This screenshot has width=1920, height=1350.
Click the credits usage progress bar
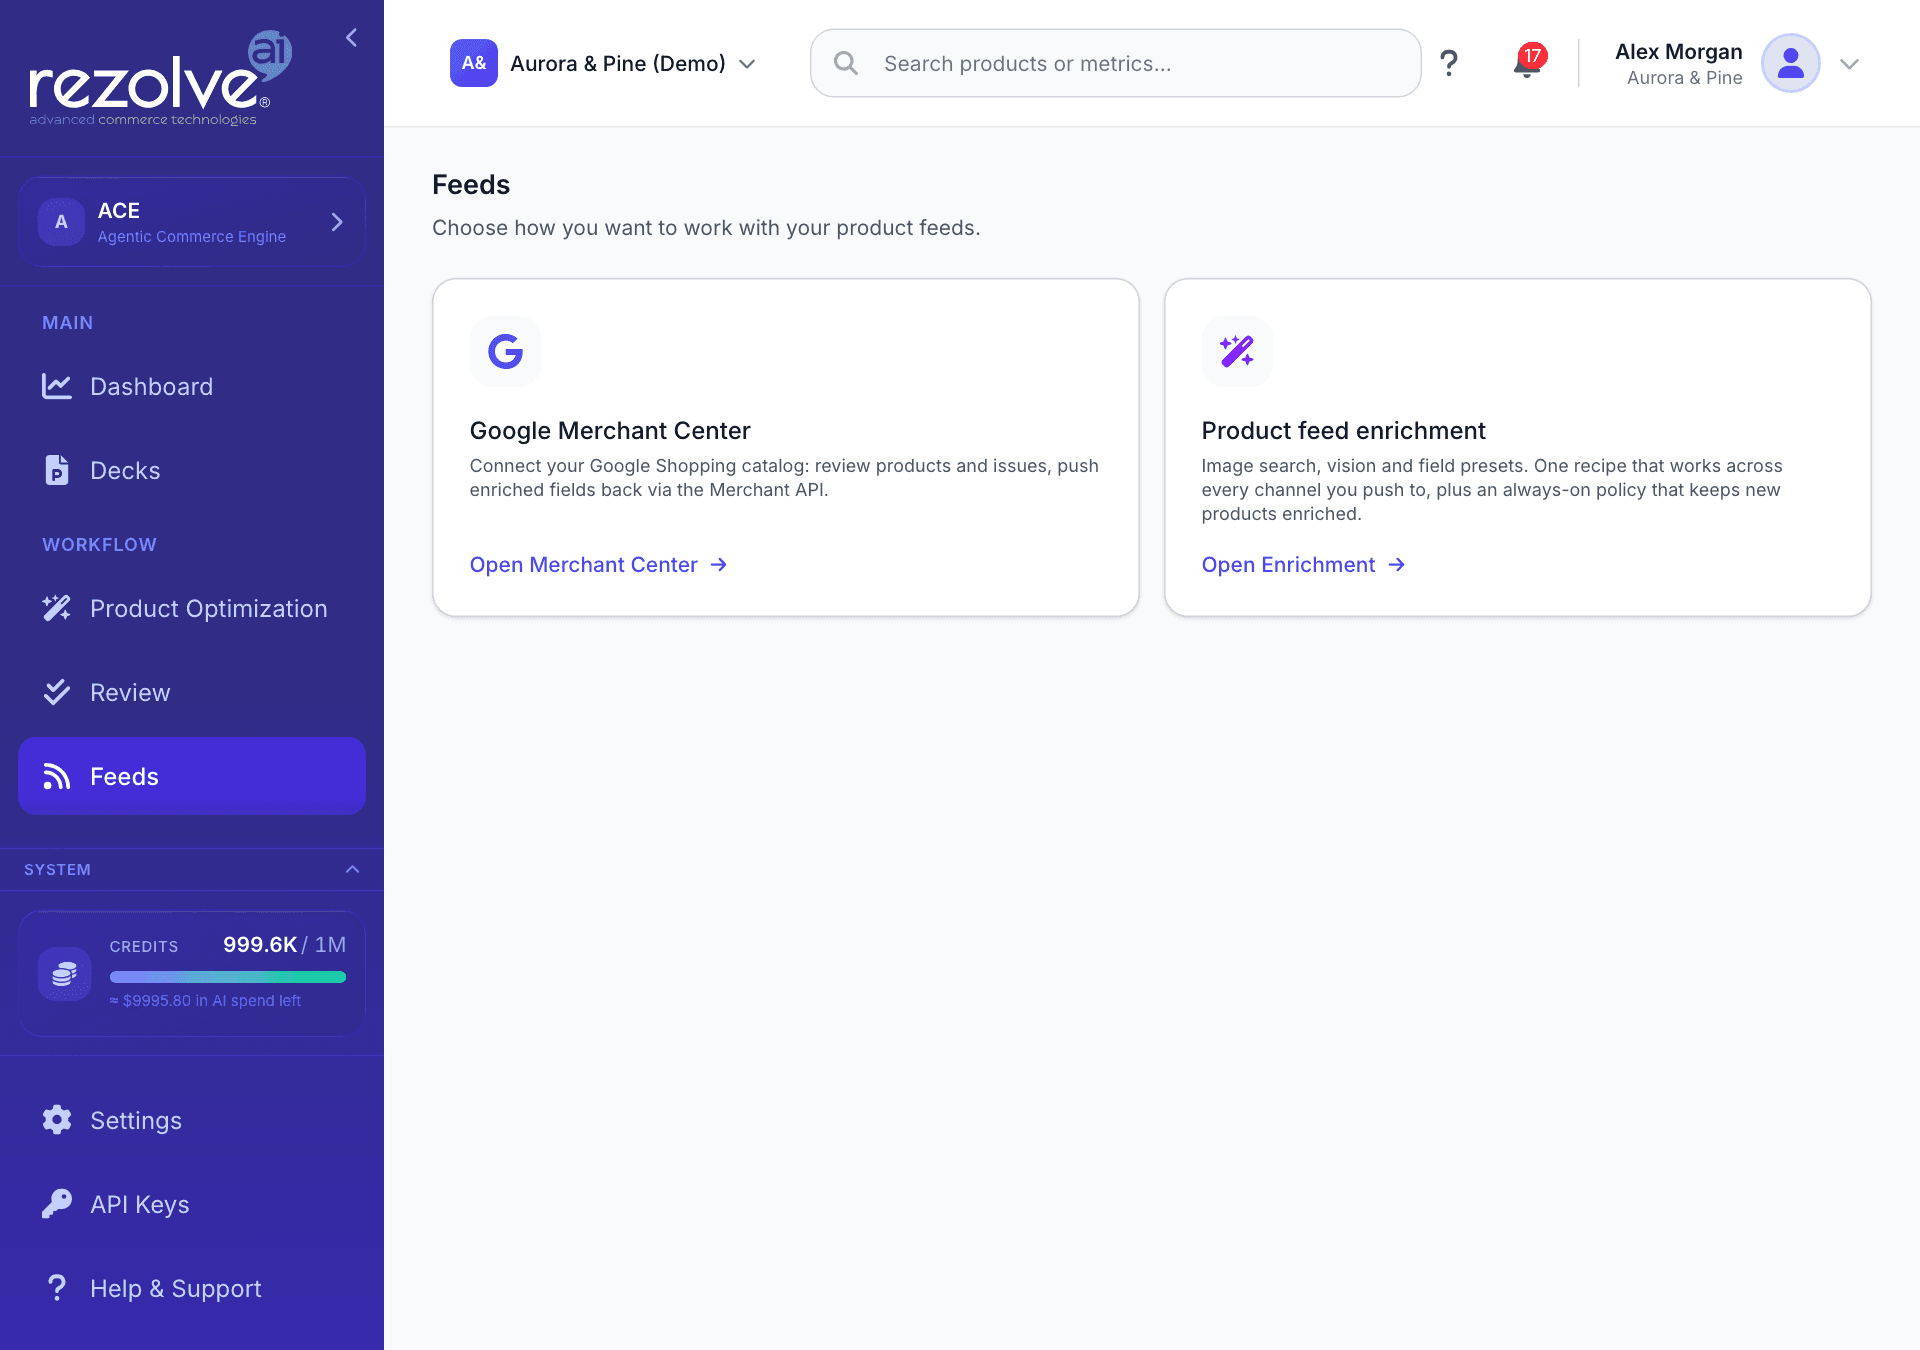click(x=228, y=977)
